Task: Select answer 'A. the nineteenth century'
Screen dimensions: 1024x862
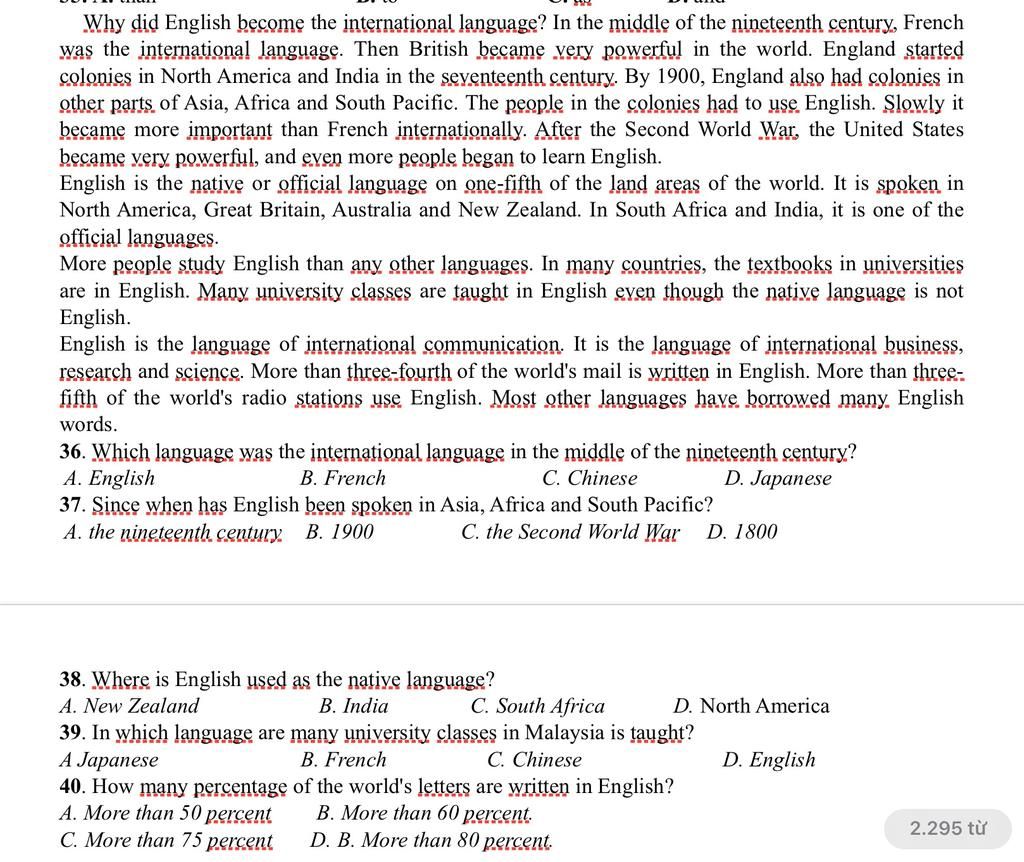Action: coord(173,532)
